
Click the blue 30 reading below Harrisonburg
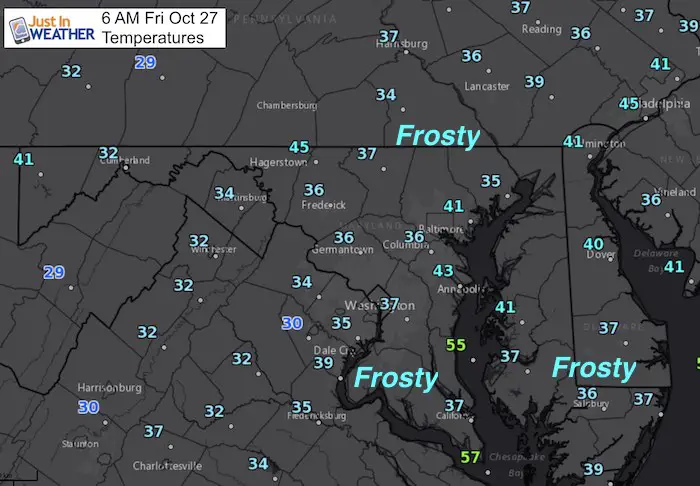click(88, 407)
